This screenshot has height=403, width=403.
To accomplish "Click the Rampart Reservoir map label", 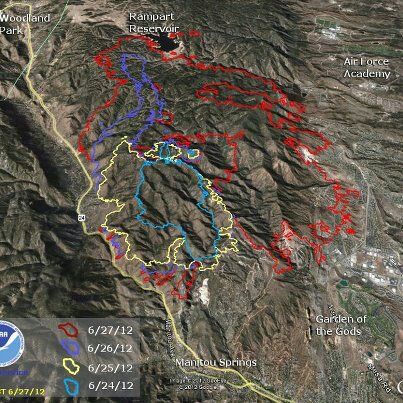I will [154, 22].
